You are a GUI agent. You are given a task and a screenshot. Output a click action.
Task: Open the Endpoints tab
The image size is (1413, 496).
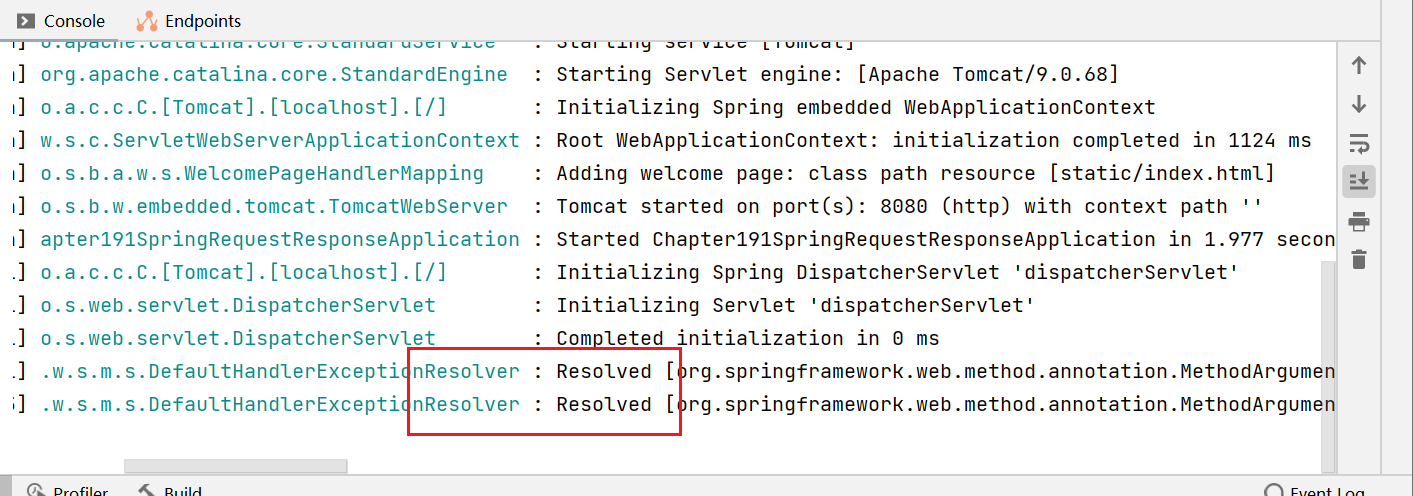(202, 20)
